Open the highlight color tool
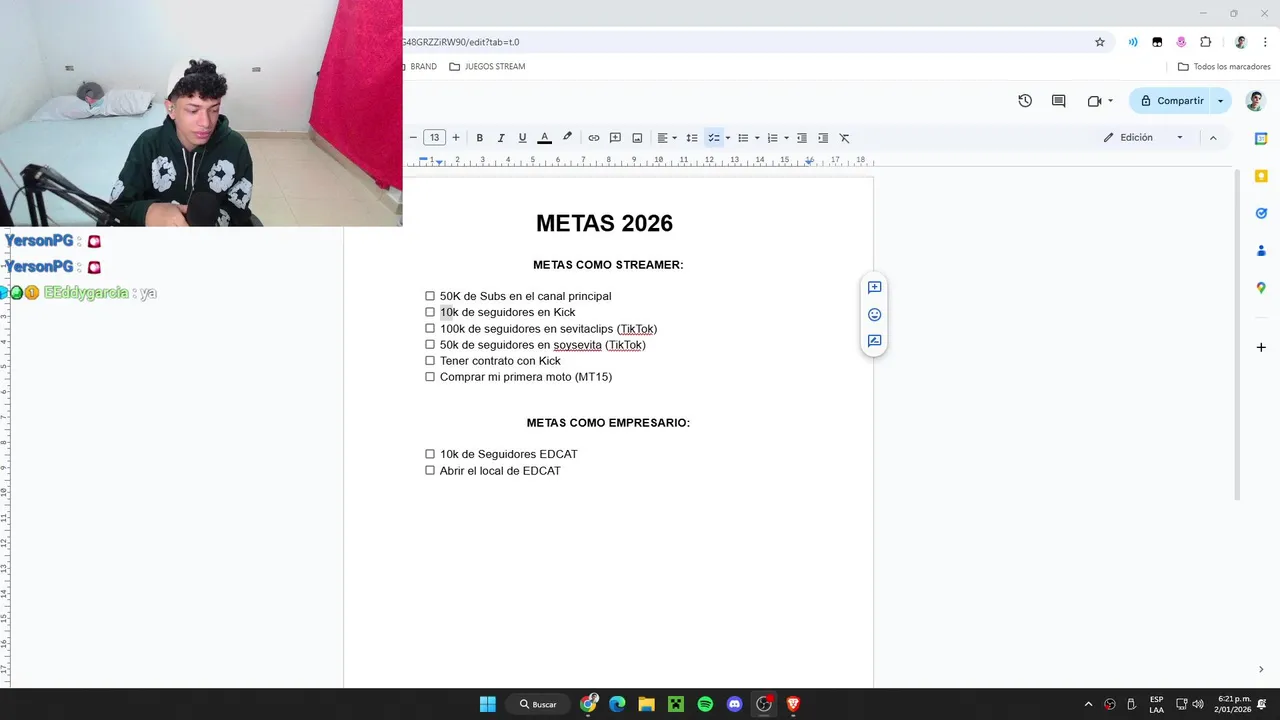 567,138
